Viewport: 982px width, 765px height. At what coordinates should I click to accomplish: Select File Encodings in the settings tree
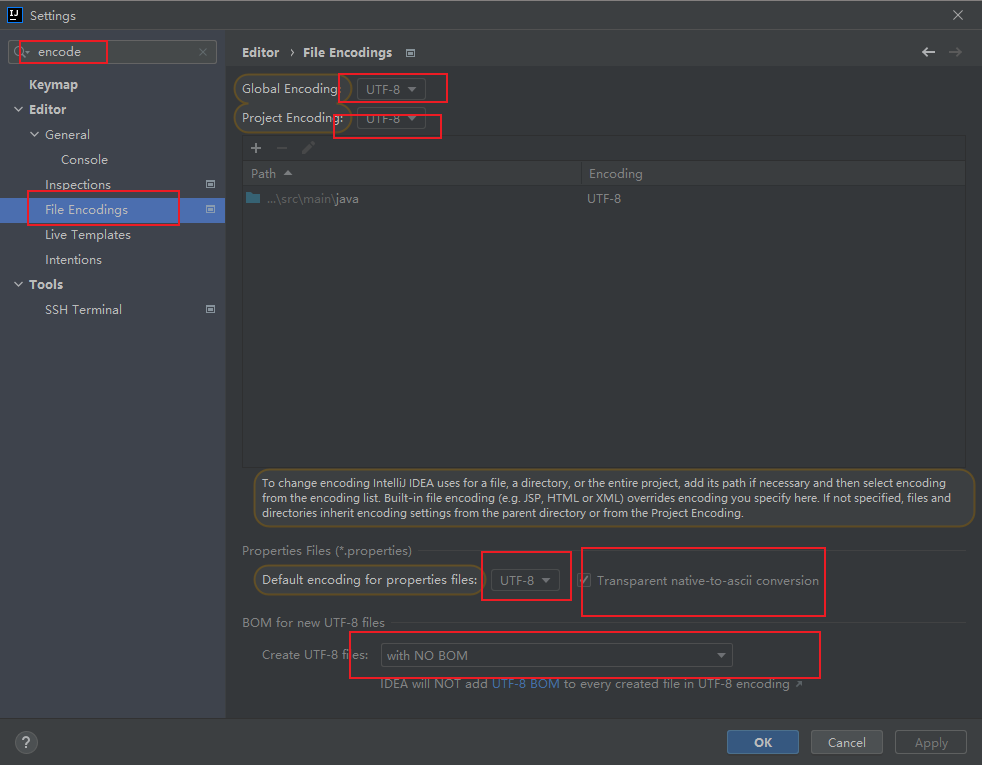click(x=86, y=210)
